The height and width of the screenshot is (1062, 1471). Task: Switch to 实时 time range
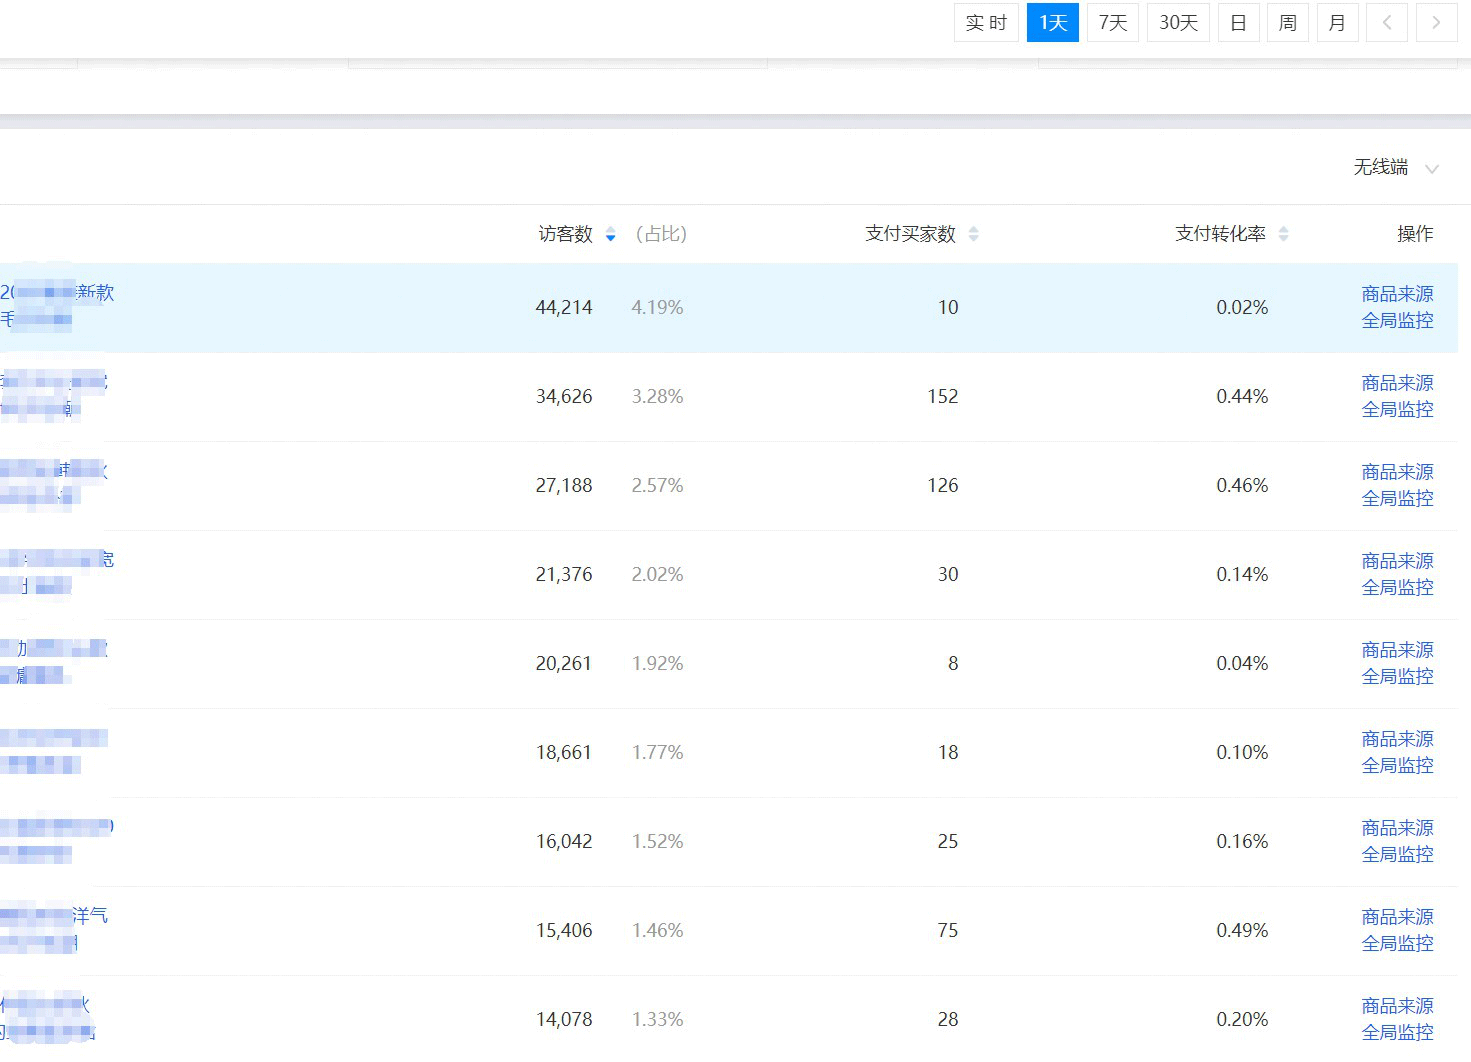point(986,23)
